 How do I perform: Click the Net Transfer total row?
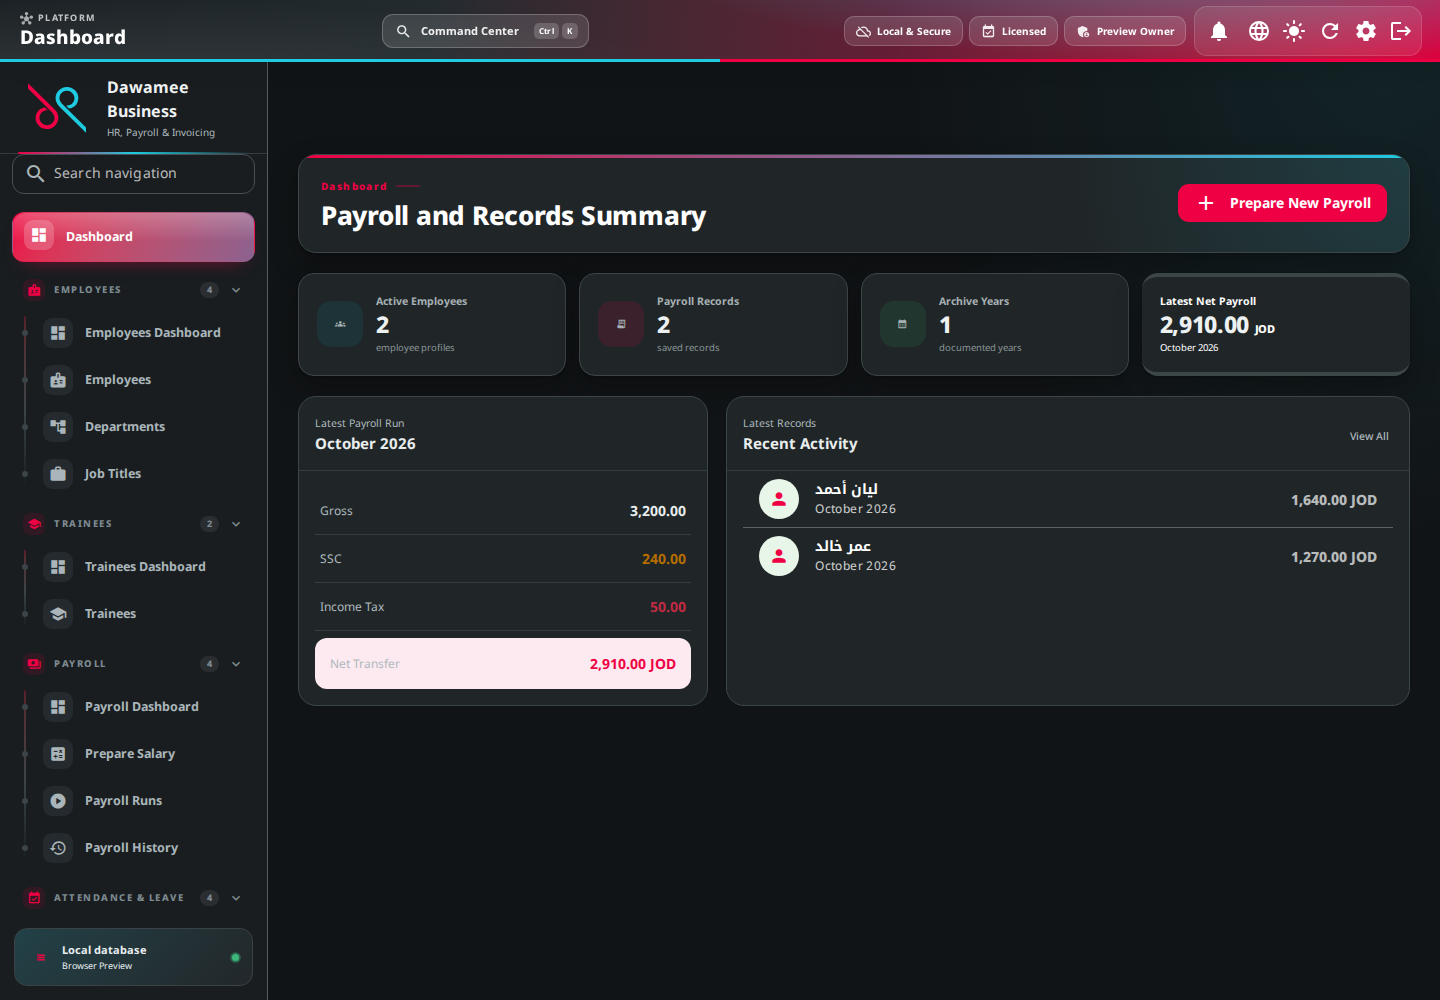click(503, 664)
